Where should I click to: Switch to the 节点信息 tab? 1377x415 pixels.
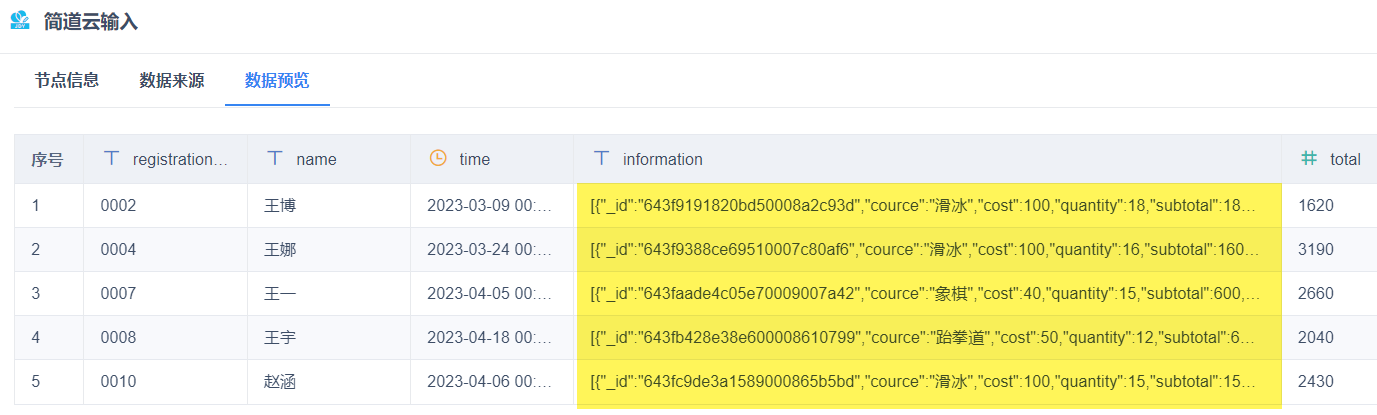click(66, 81)
